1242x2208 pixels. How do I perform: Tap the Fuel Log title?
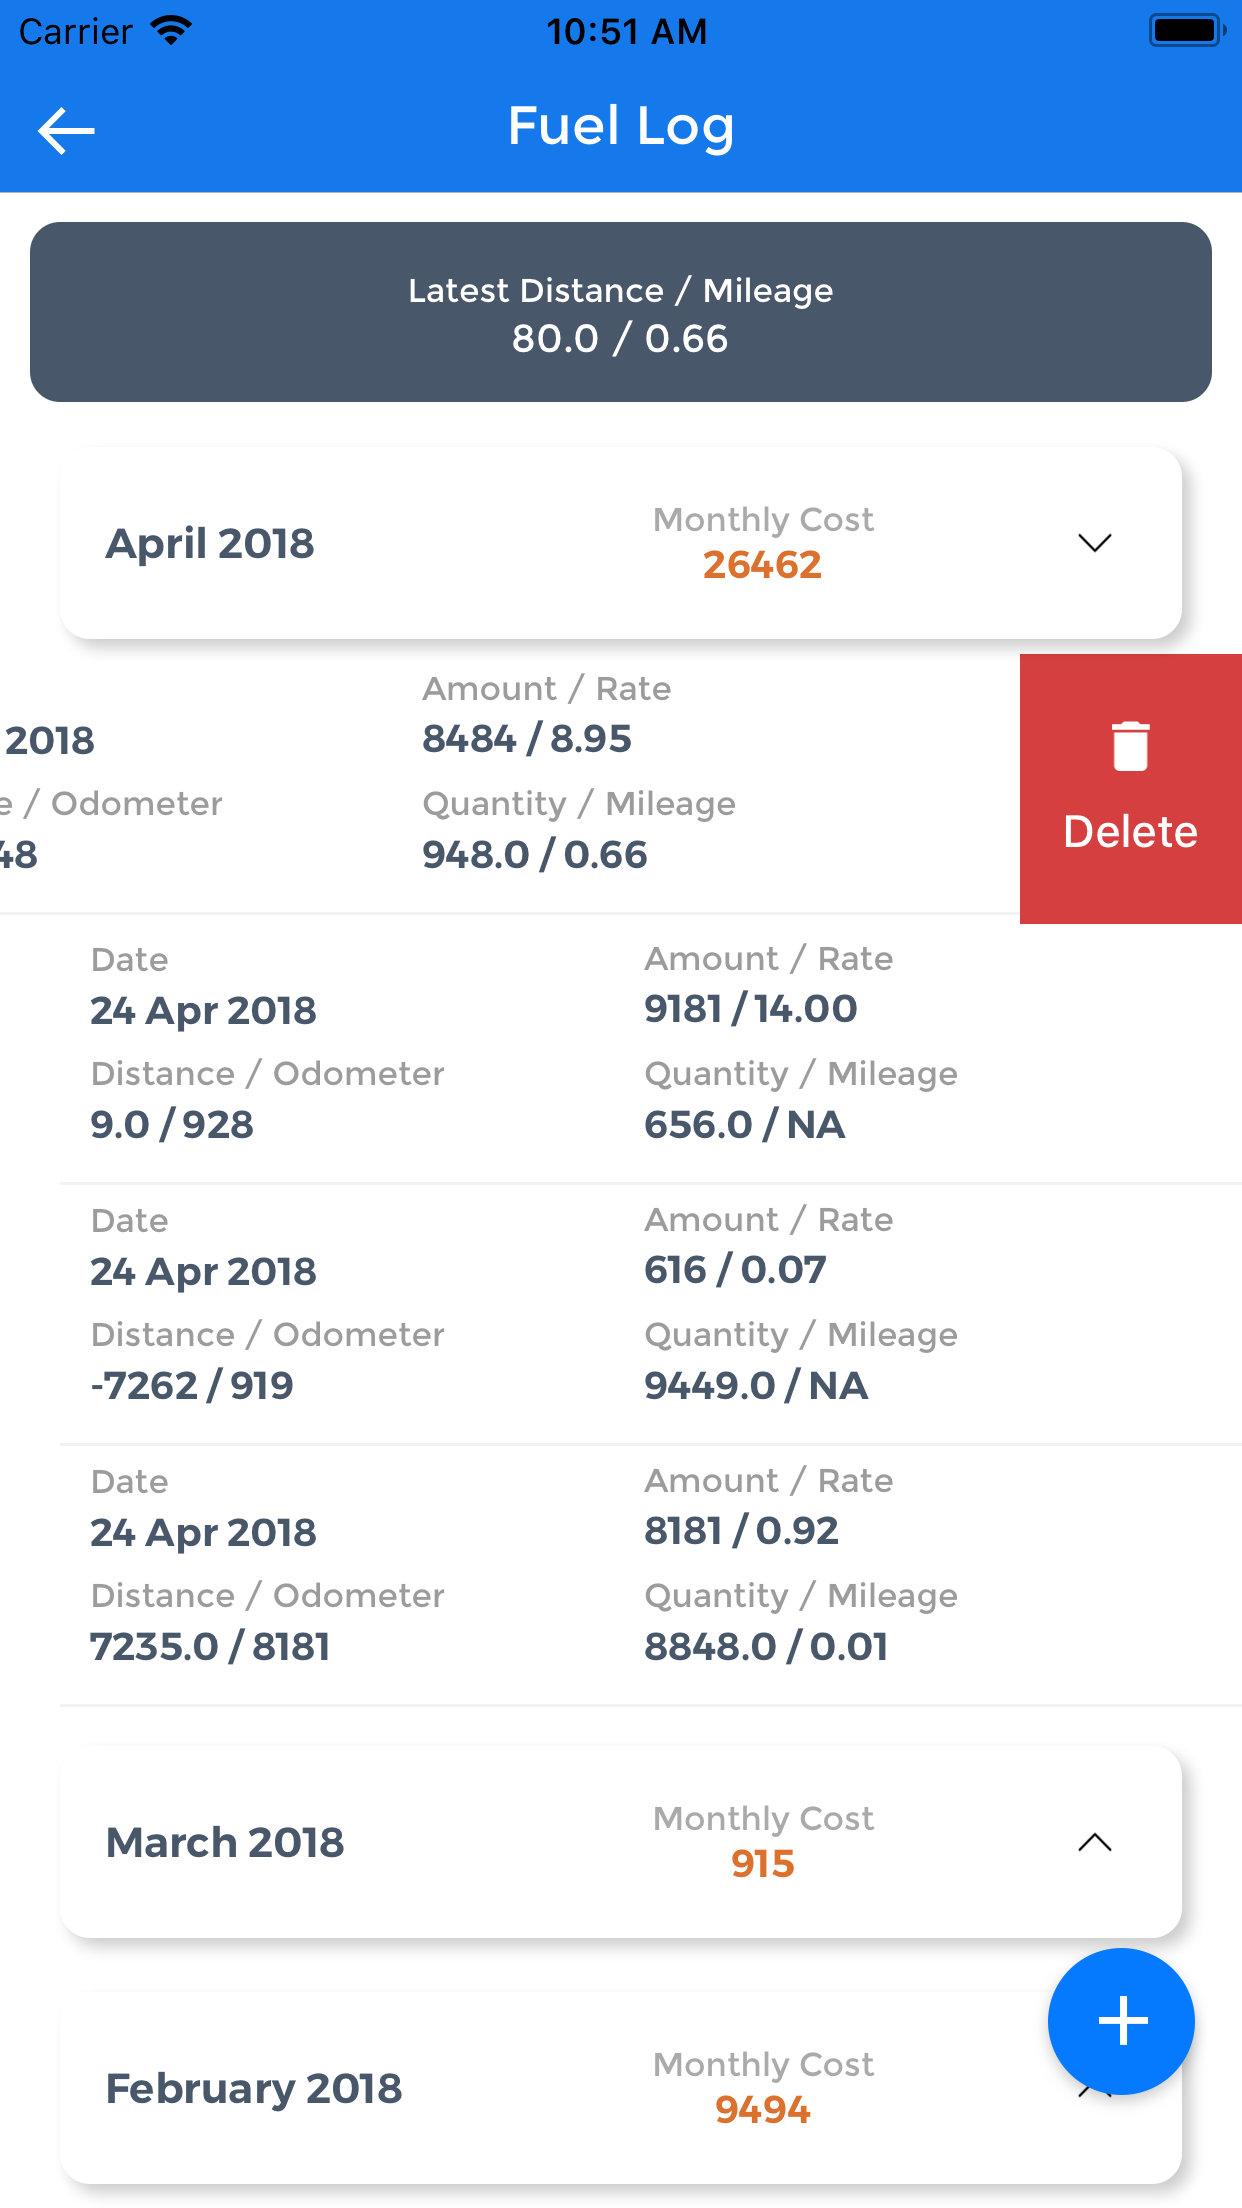point(621,127)
